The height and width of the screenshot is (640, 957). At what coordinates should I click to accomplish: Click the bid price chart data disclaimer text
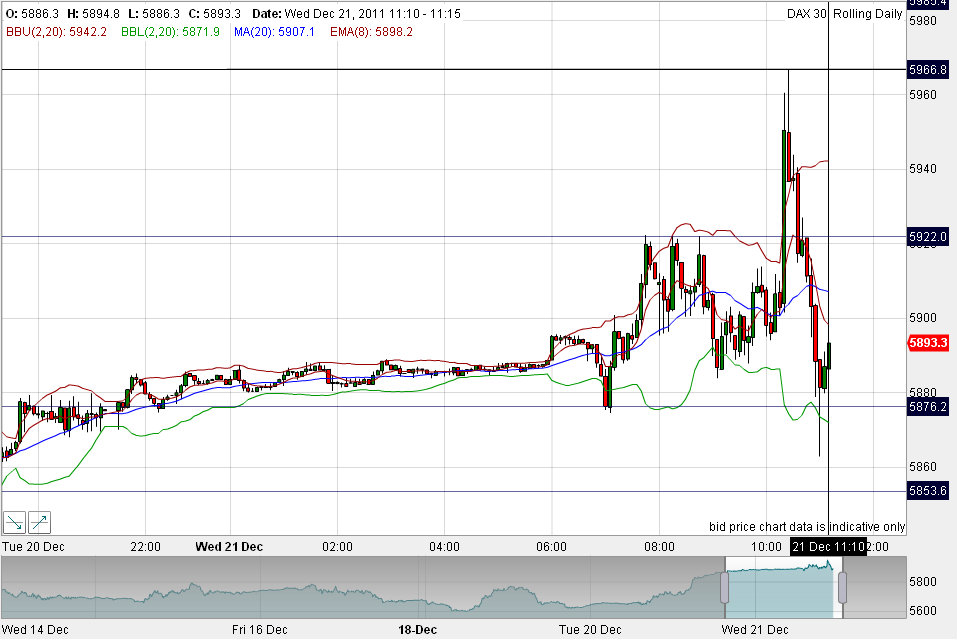[807, 527]
